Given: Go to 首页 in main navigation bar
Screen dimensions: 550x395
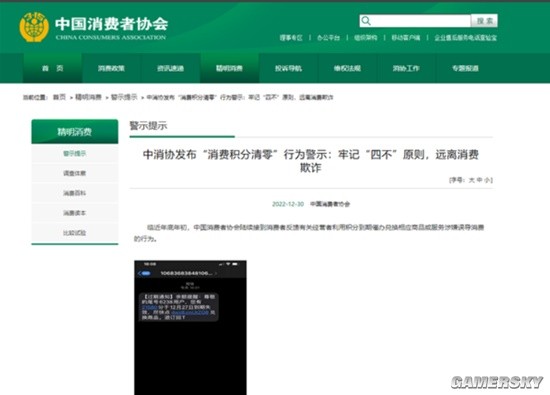Looking at the screenshot, I should pyautogui.click(x=53, y=68).
